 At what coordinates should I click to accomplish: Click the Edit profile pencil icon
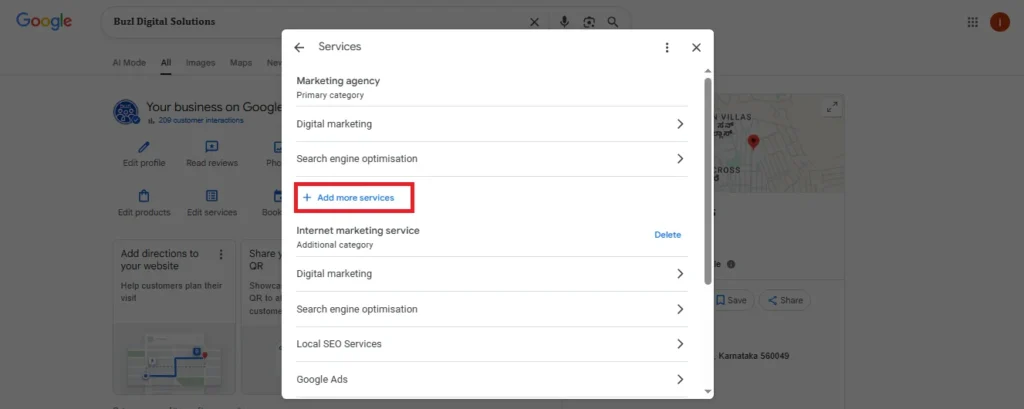point(144,147)
